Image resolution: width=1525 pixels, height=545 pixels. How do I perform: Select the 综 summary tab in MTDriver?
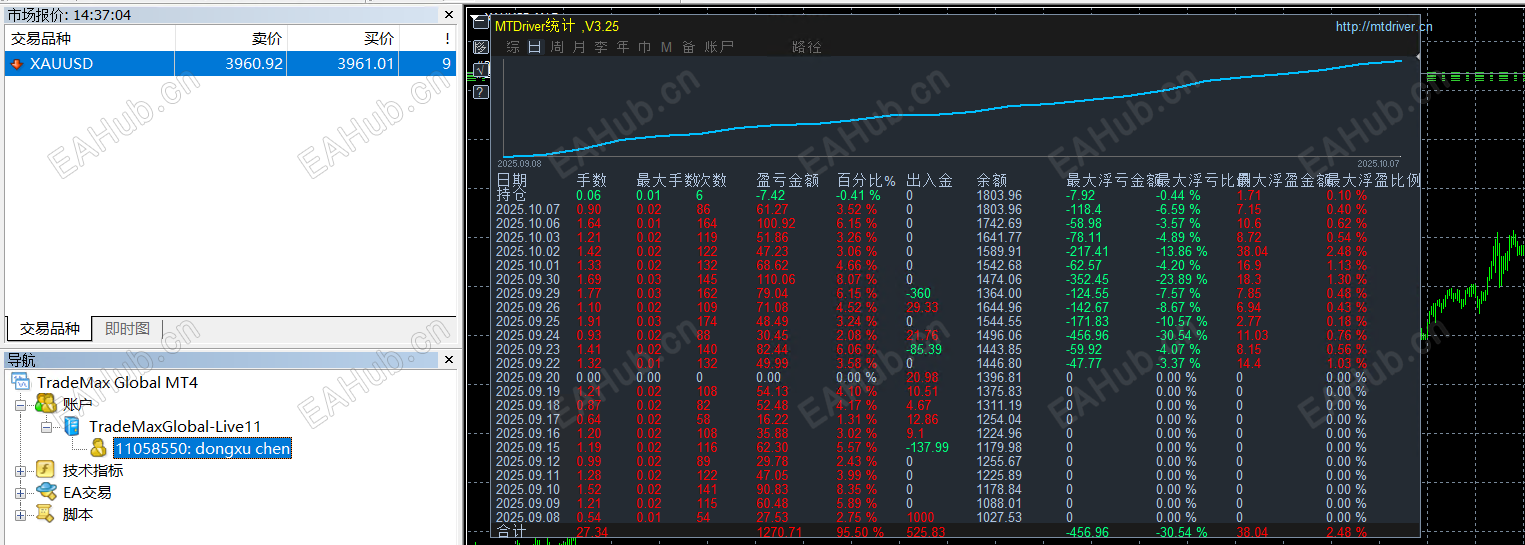click(513, 47)
